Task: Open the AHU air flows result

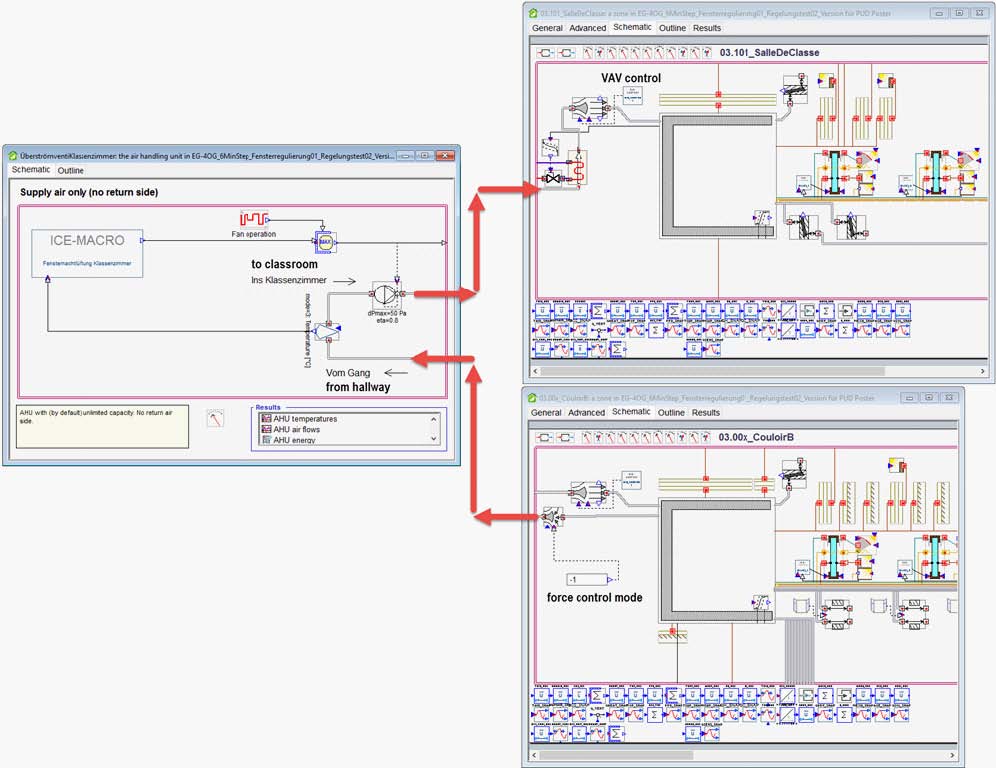Action: 301,429
